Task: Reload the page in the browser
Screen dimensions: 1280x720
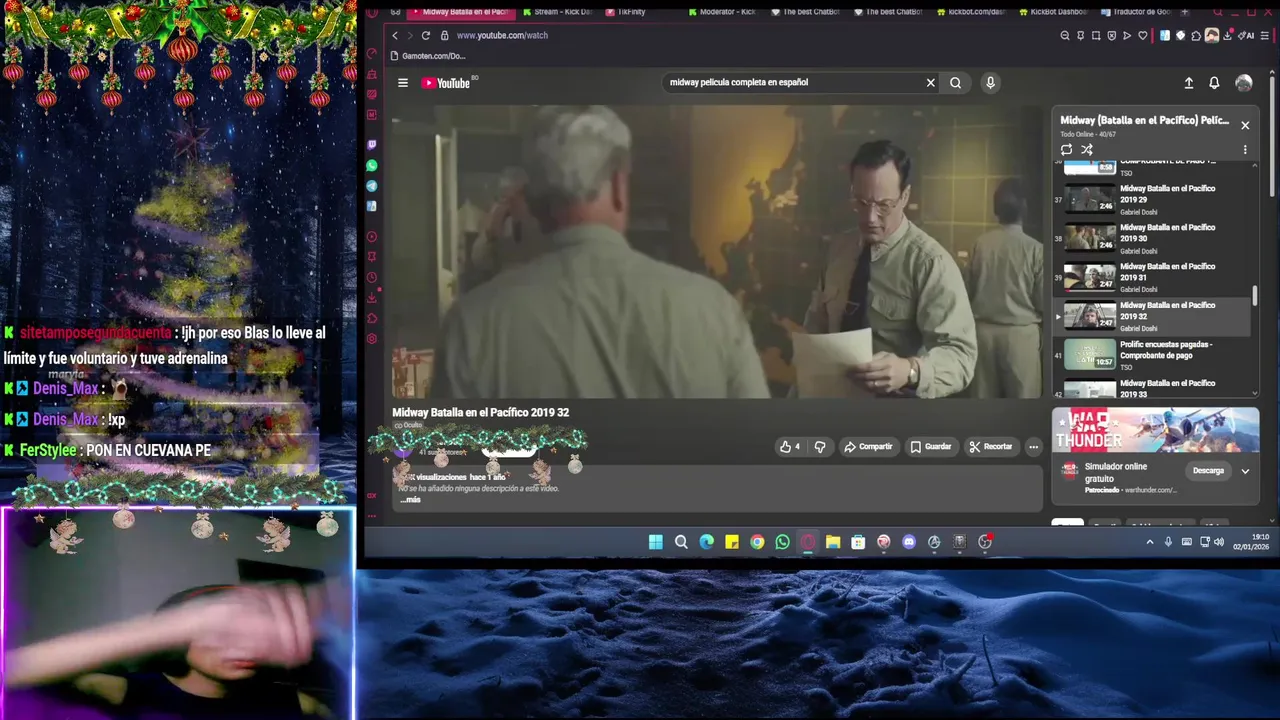Action: click(x=427, y=35)
